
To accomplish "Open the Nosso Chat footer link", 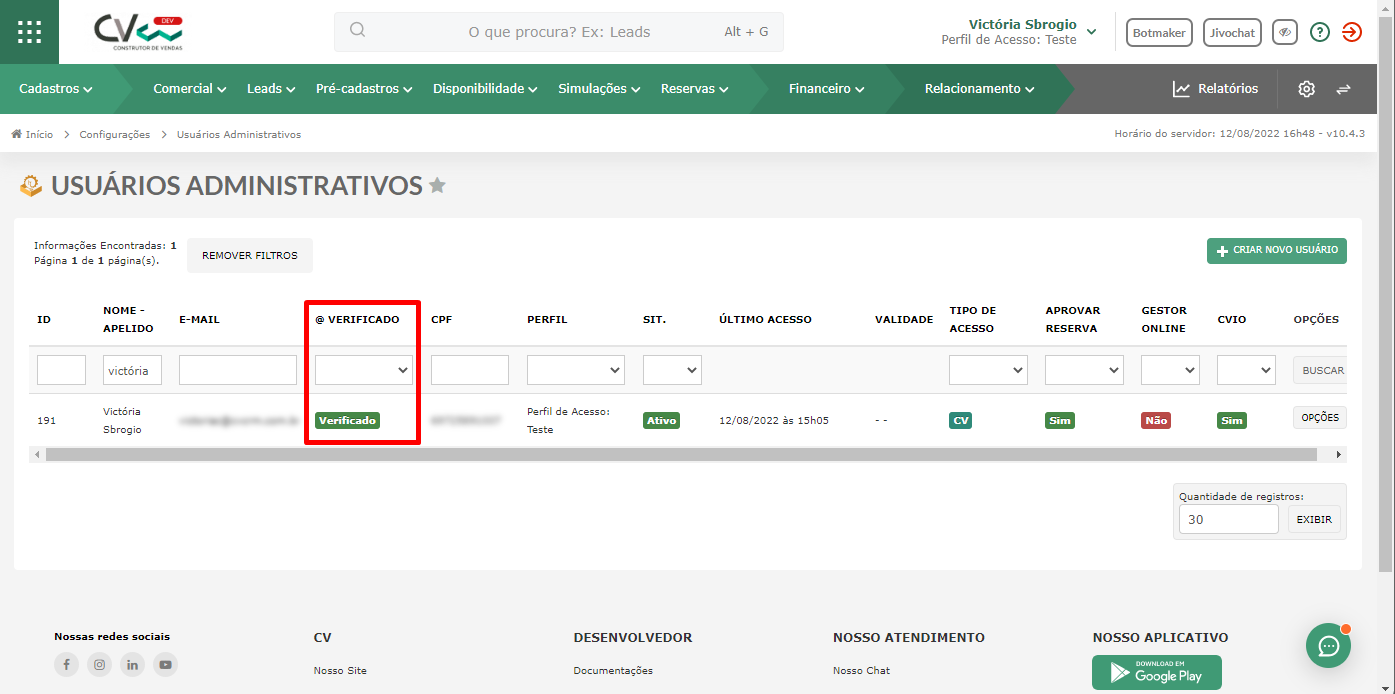I will (x=861, y=670).
